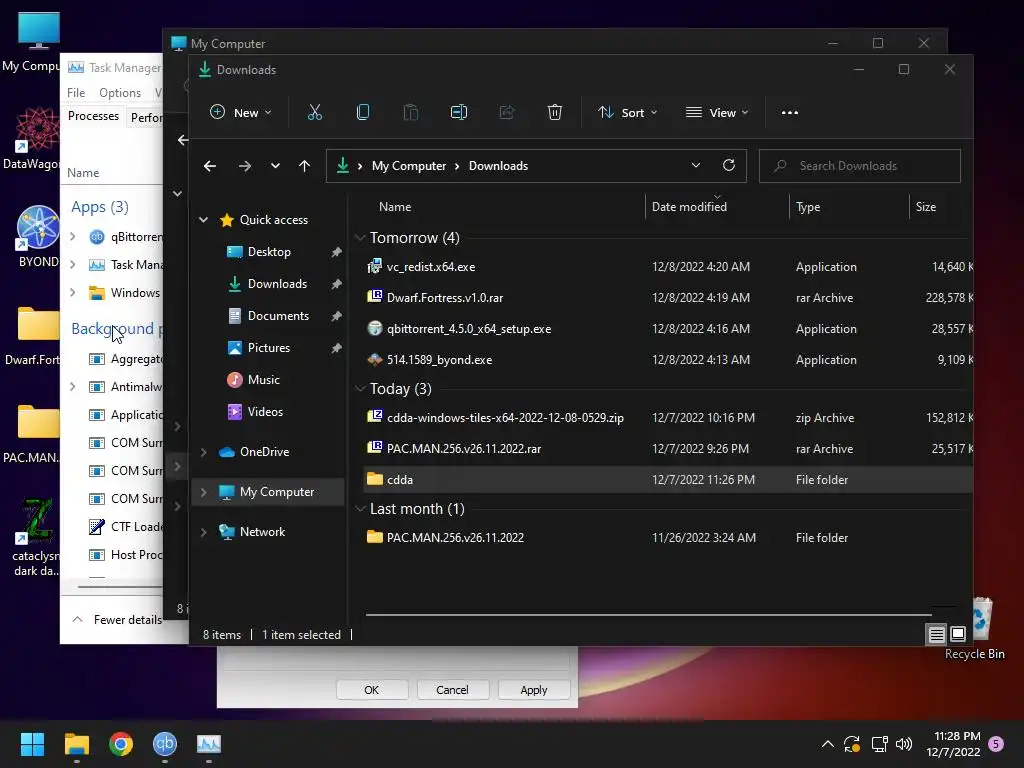The image size is (1024, 768).
Task: Open Google Chrome from the taskbar
Action: point(121,744)
